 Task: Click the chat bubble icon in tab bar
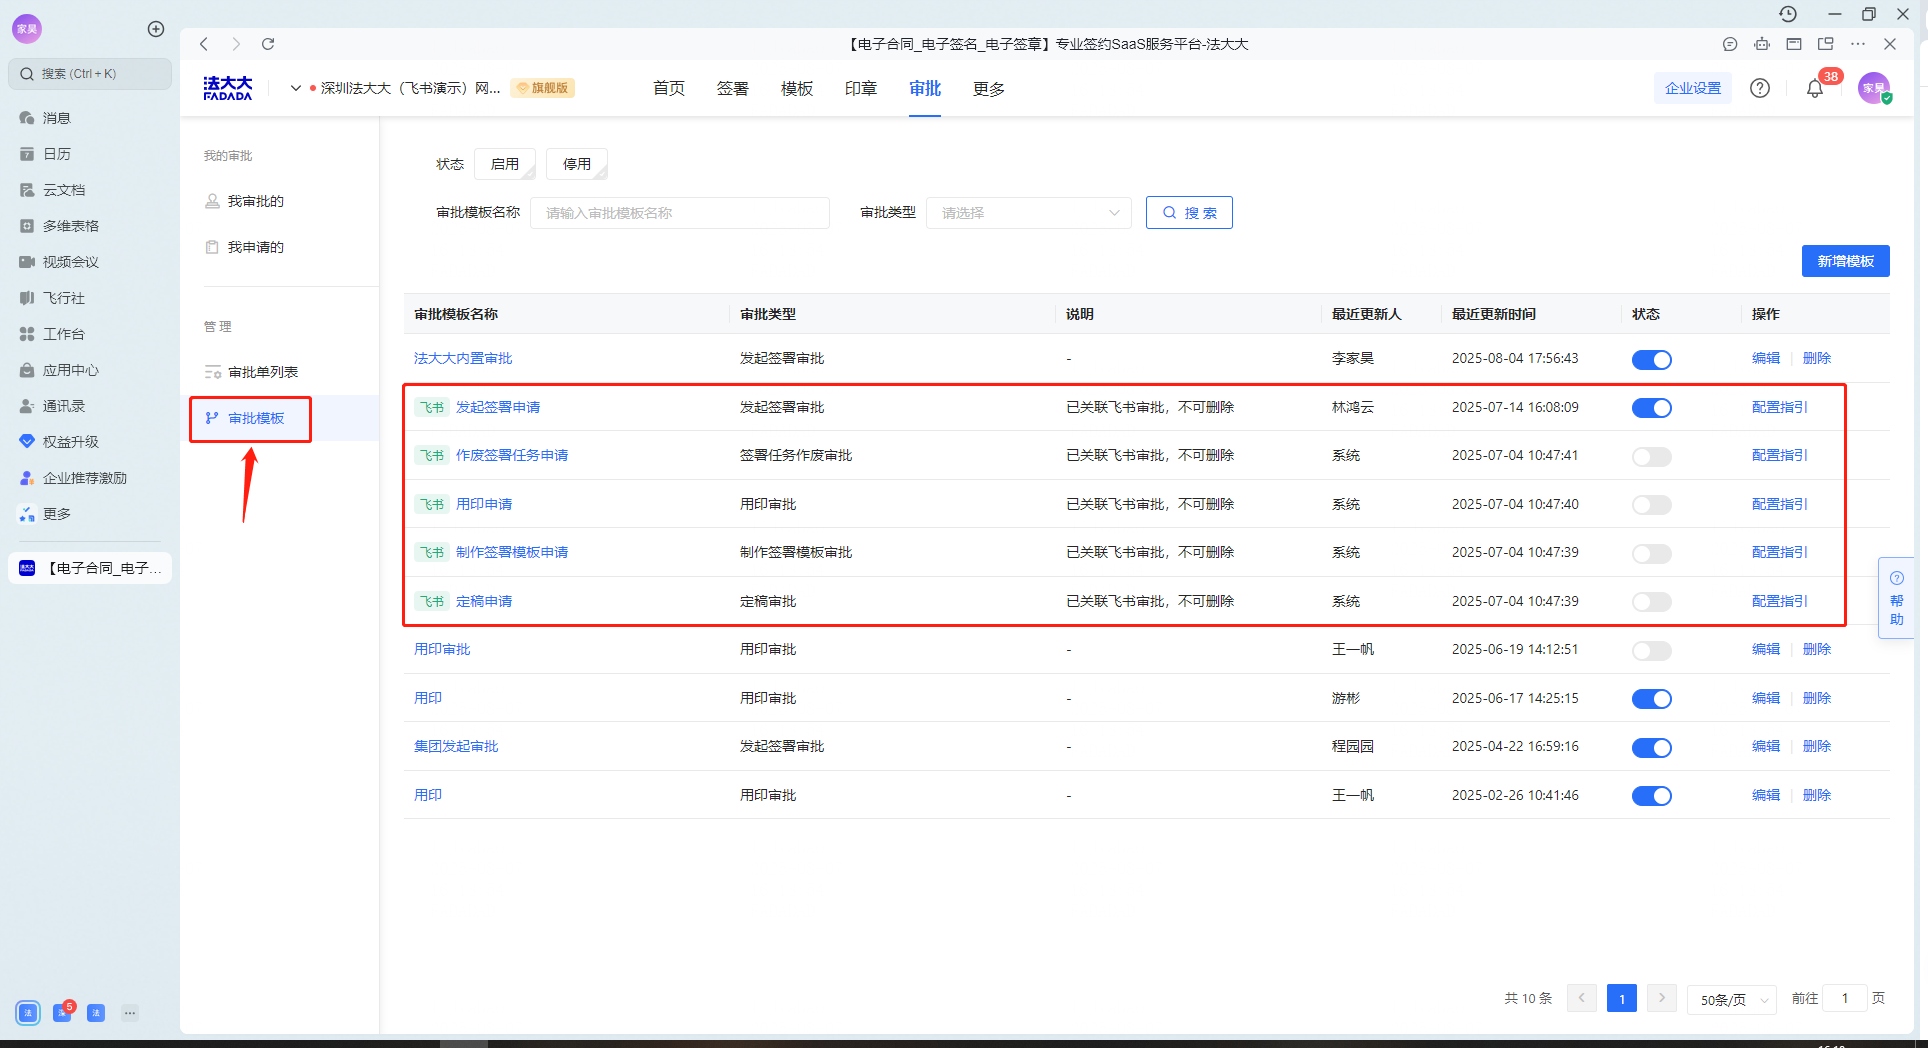pyautogui.click(x=1730, y=44)
